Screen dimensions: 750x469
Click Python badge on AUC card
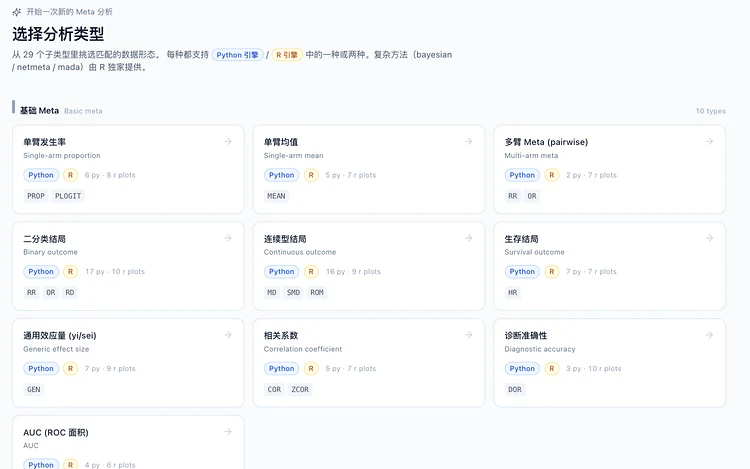pyautogui.click(x=41, y=464)
